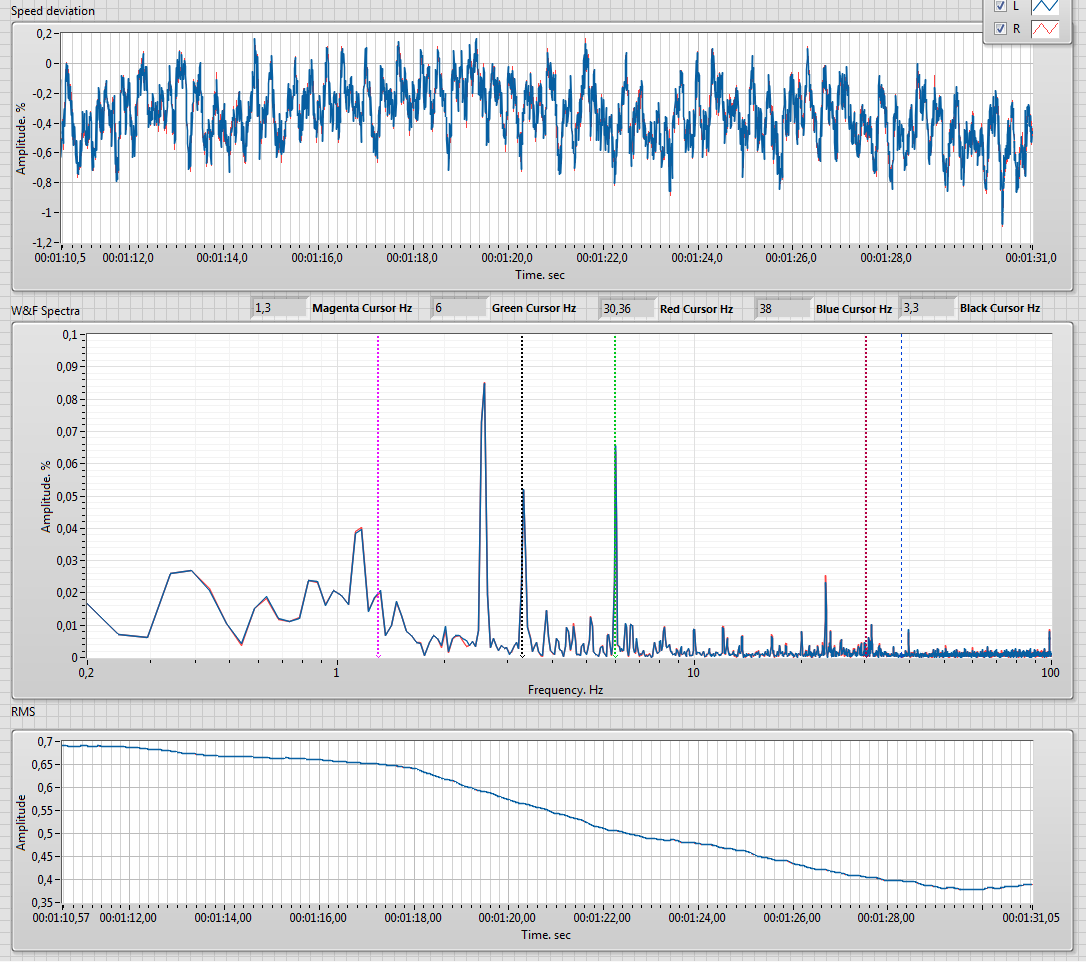
Task: Click the "00:01:31,0" end time tick
Action: (1031, 258)
